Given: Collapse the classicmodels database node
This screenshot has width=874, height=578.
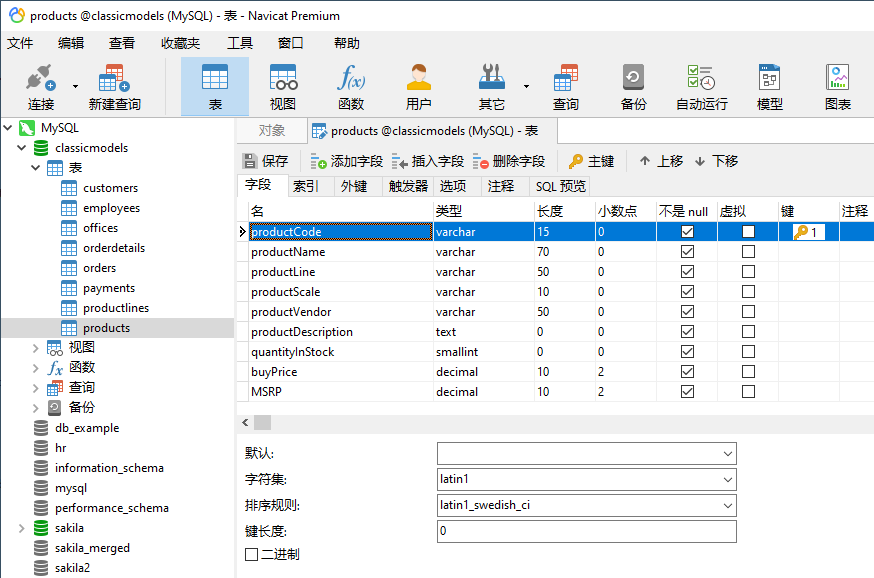Looking at the screenshot, I should pos(21,148).
